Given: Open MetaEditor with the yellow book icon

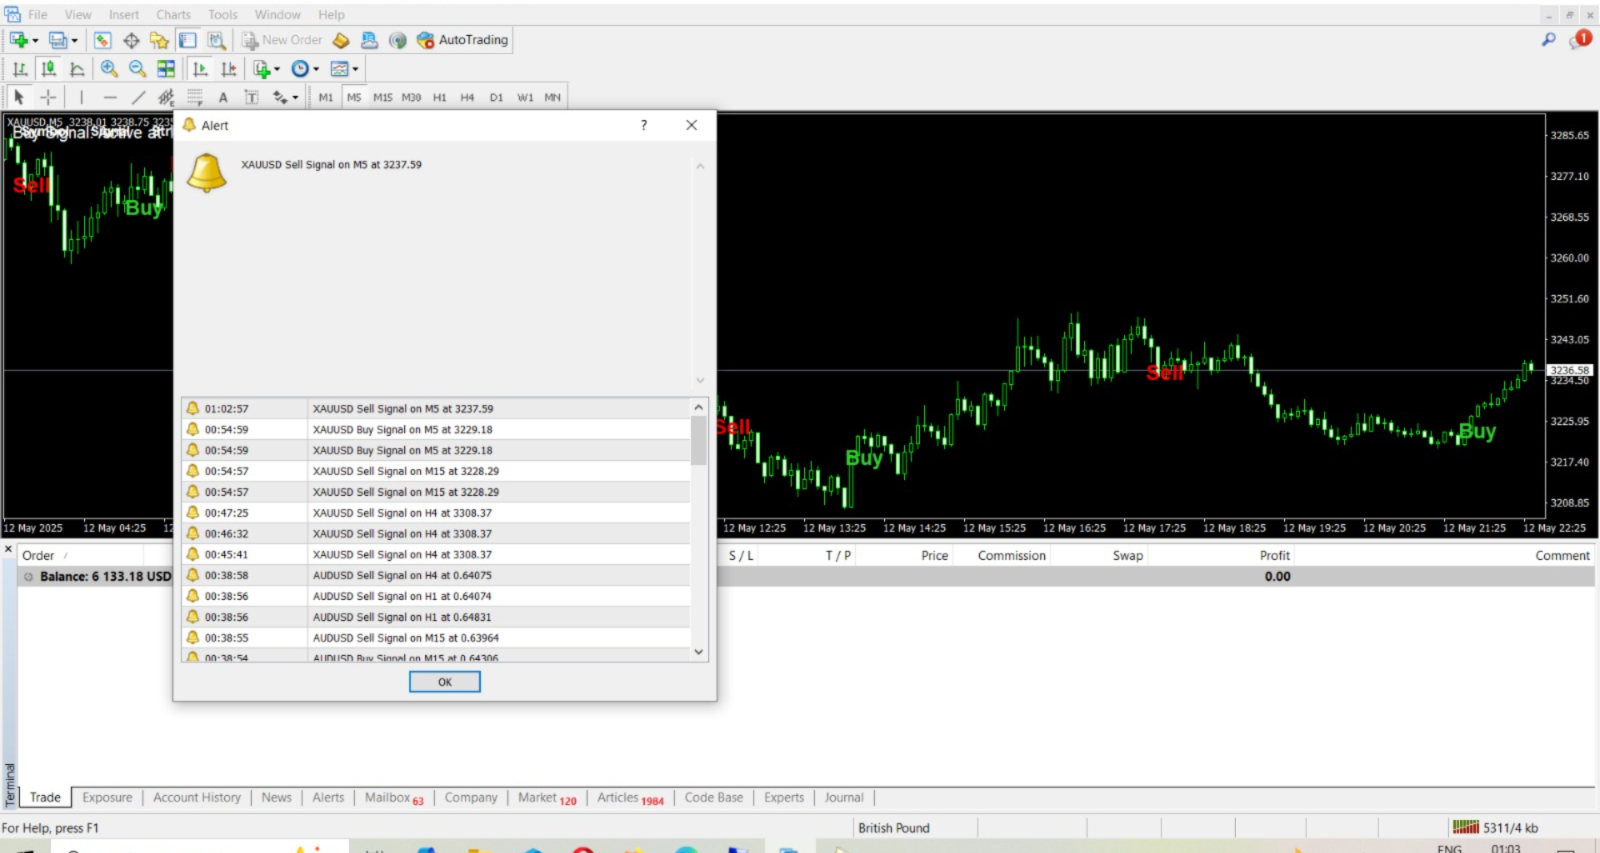Looking at the screenshot, I should [341, 40].
